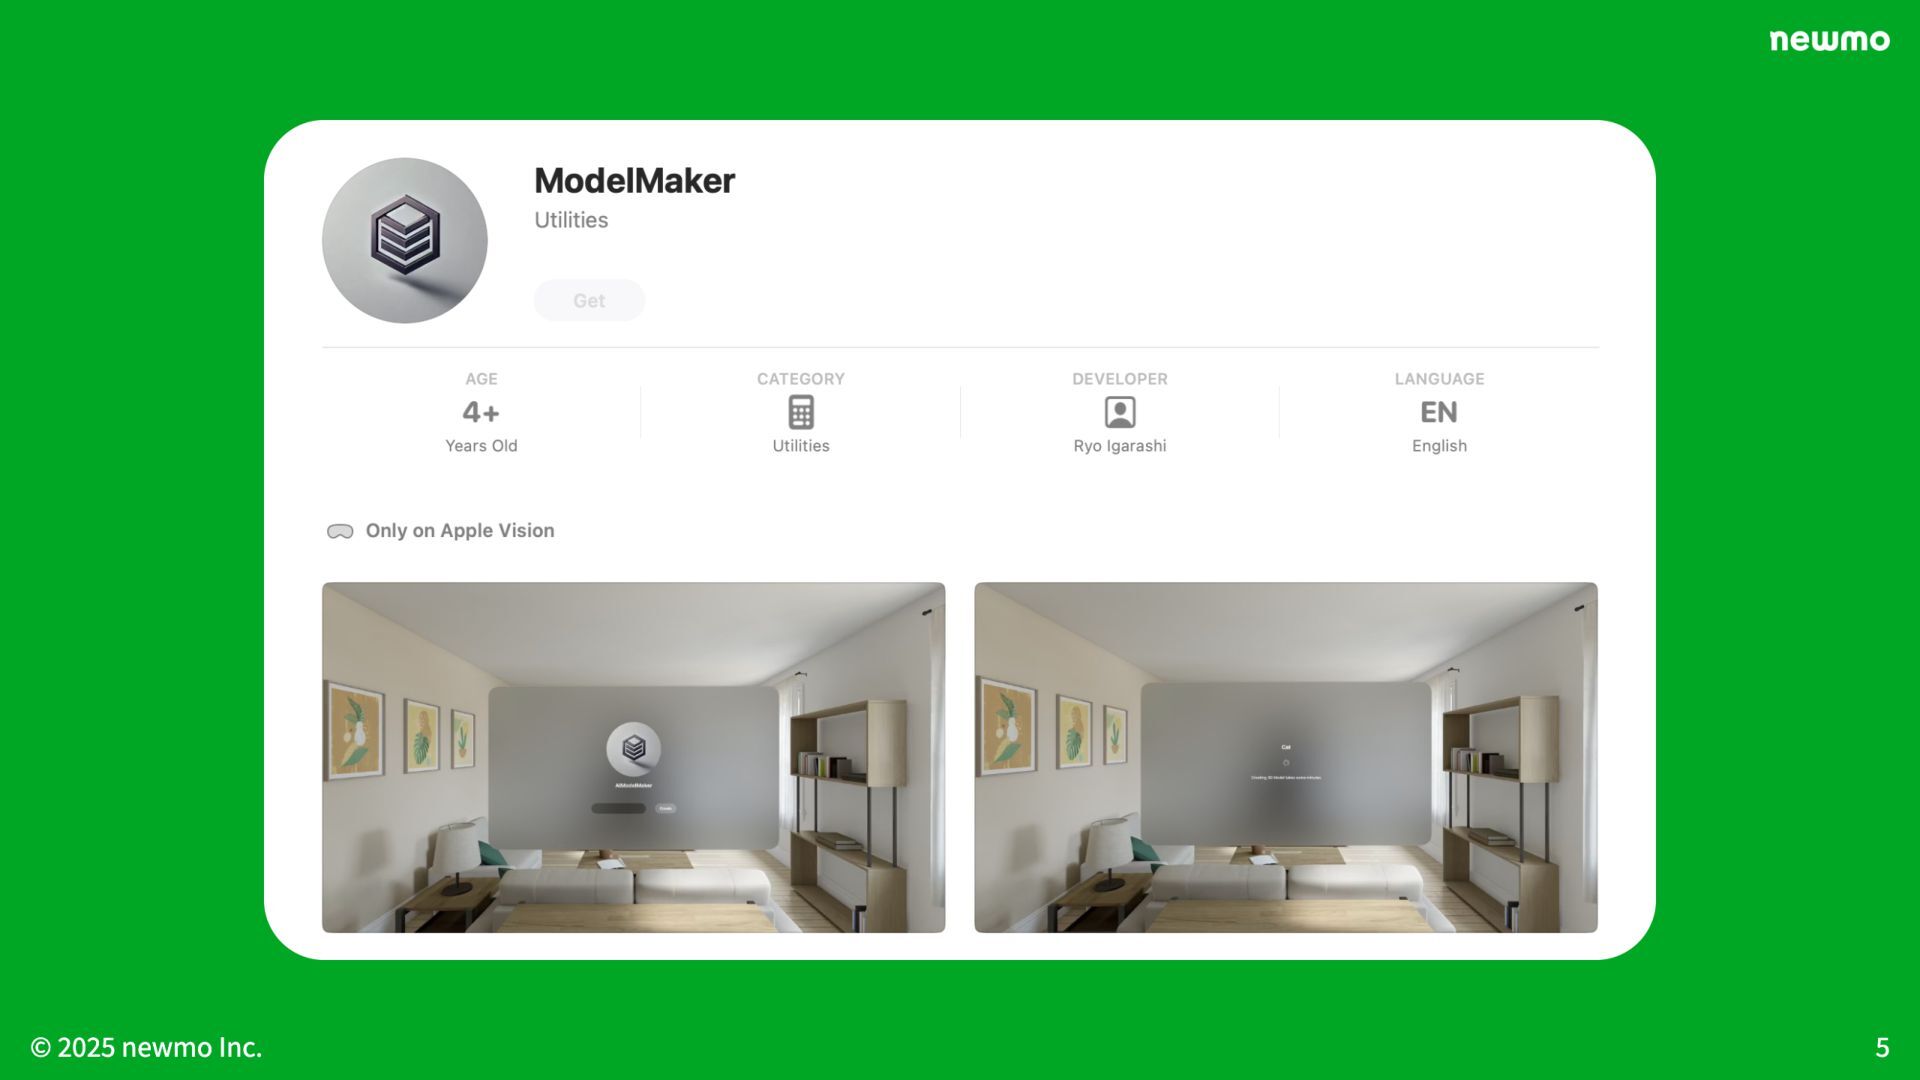
Task: Click the ModelMaker app title
Action: pyautogui.click(x=634, y=181)
